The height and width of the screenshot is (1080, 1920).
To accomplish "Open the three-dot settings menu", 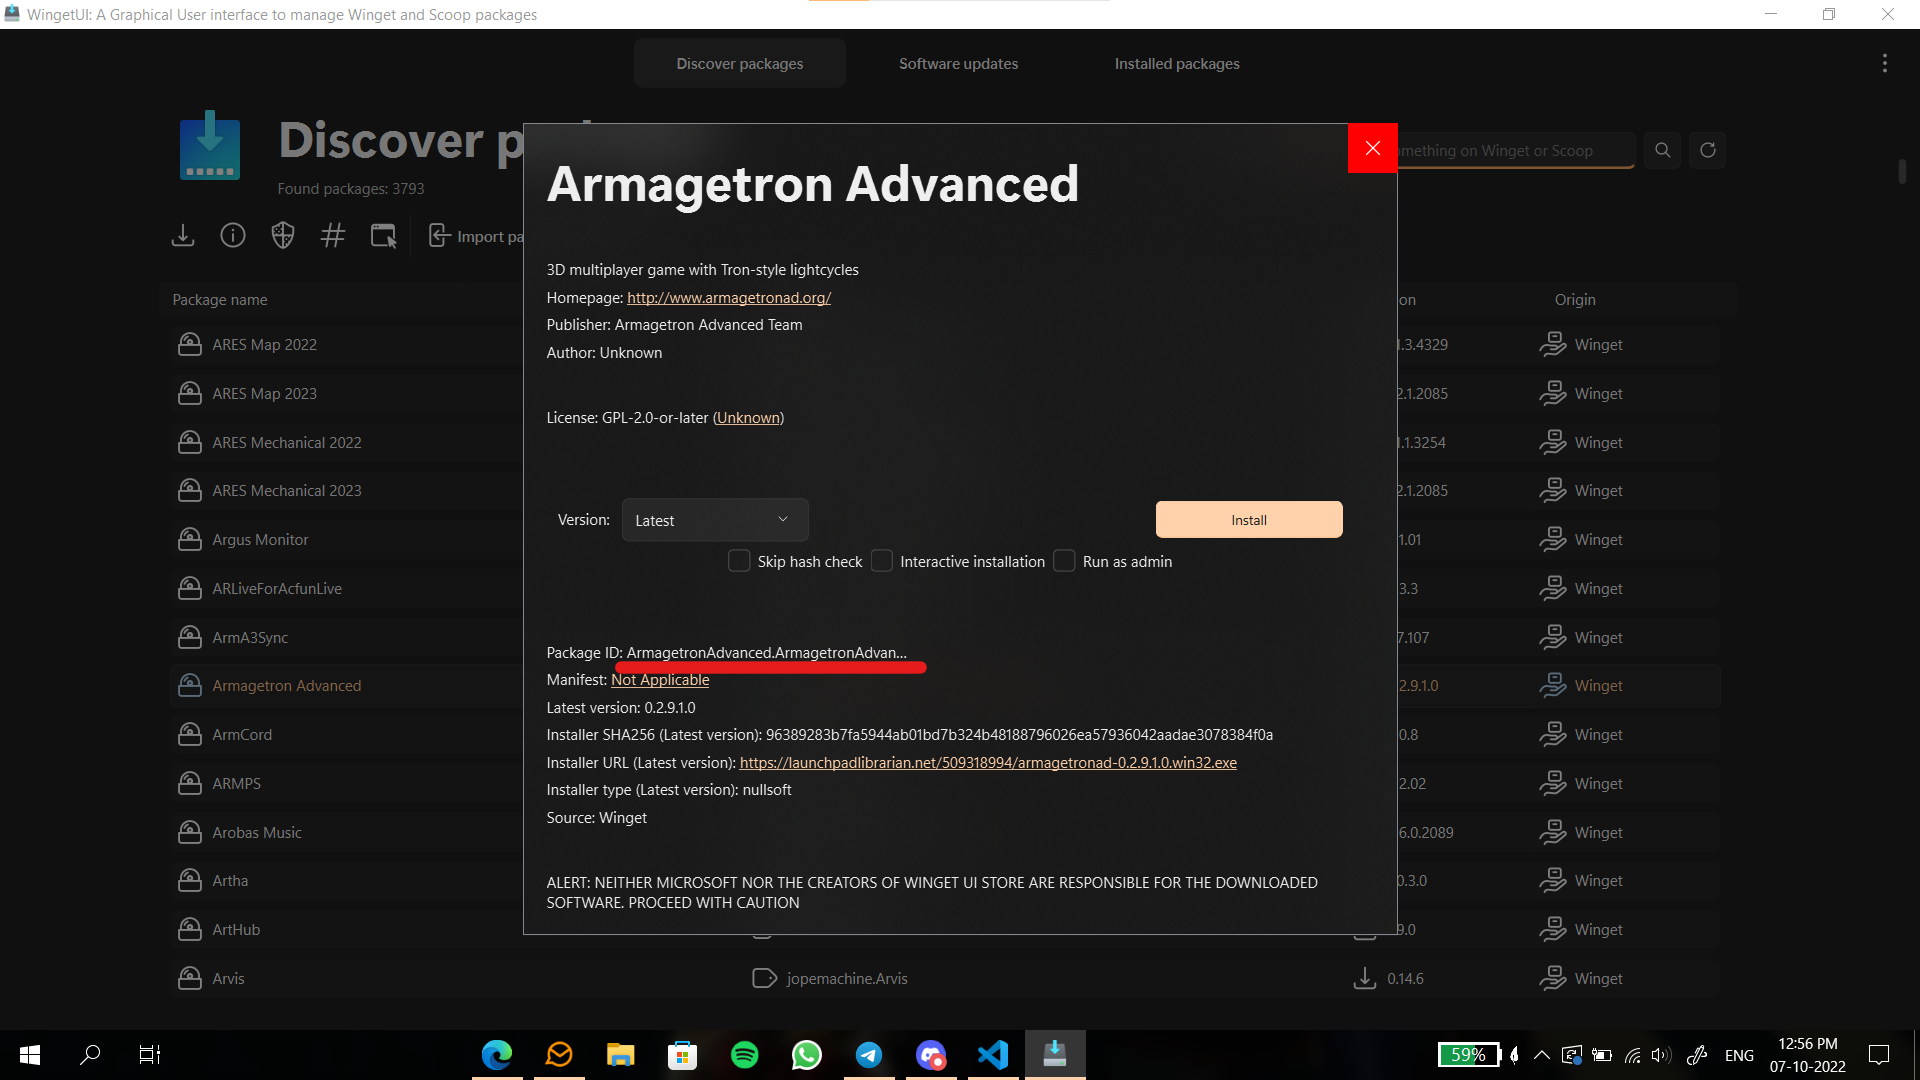I will [1884, 63].
